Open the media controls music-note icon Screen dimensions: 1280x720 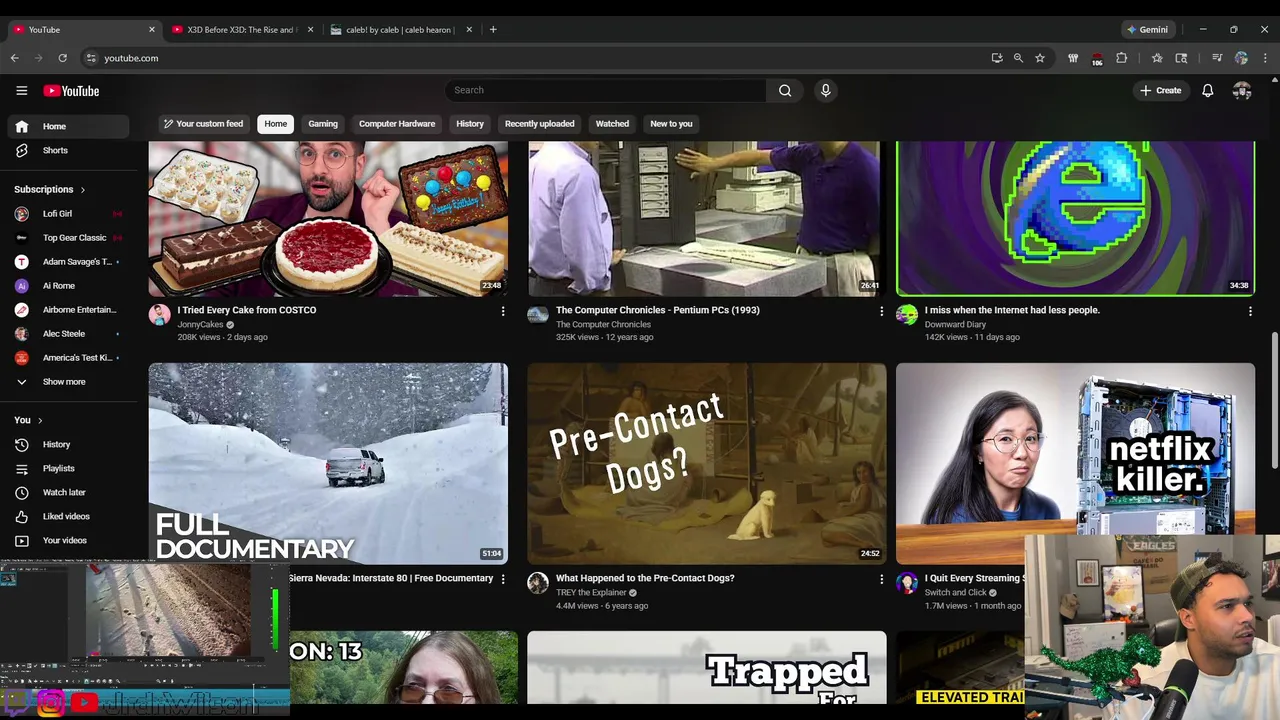(1217, 58)
